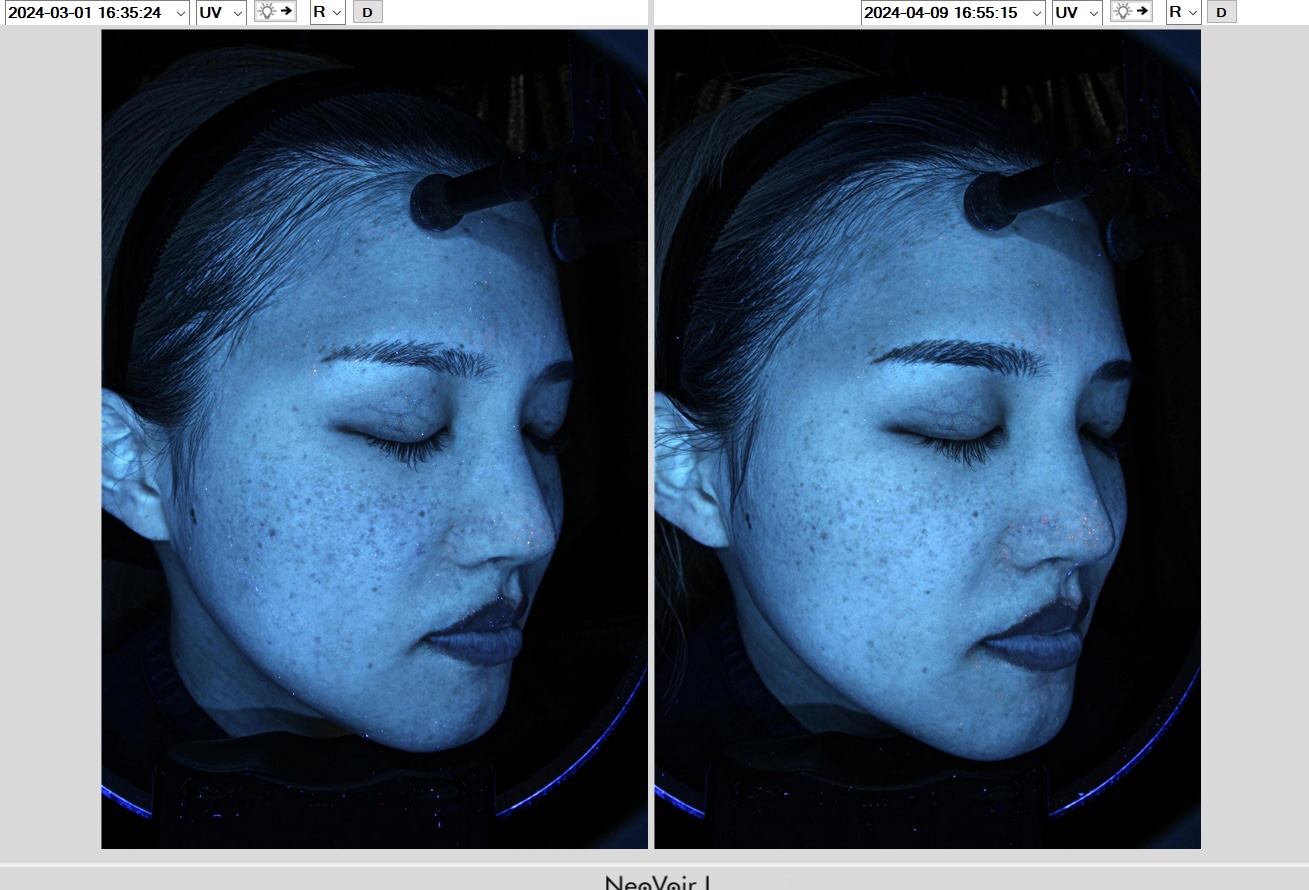Click the chevron on the right UV combo box
The height and width of the screenshot is (890, 1309).
pyautogui.click(x=1093, y=13)
